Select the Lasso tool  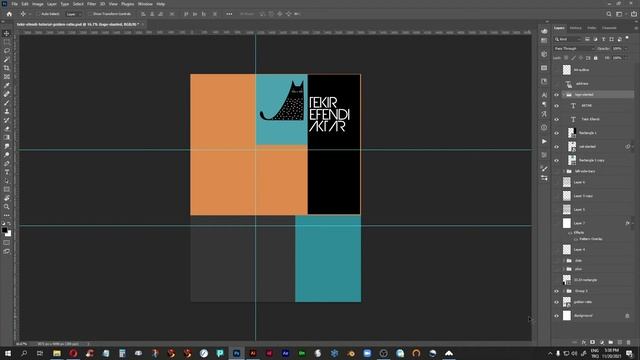coord(7,51)
